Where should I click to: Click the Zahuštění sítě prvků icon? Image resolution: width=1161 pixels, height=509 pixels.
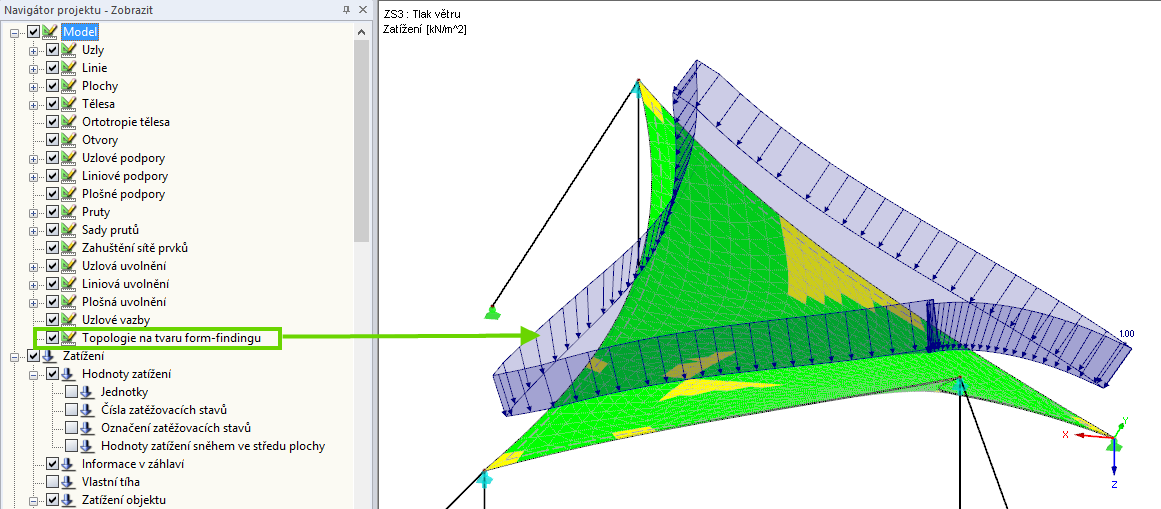tap(69, 248)
